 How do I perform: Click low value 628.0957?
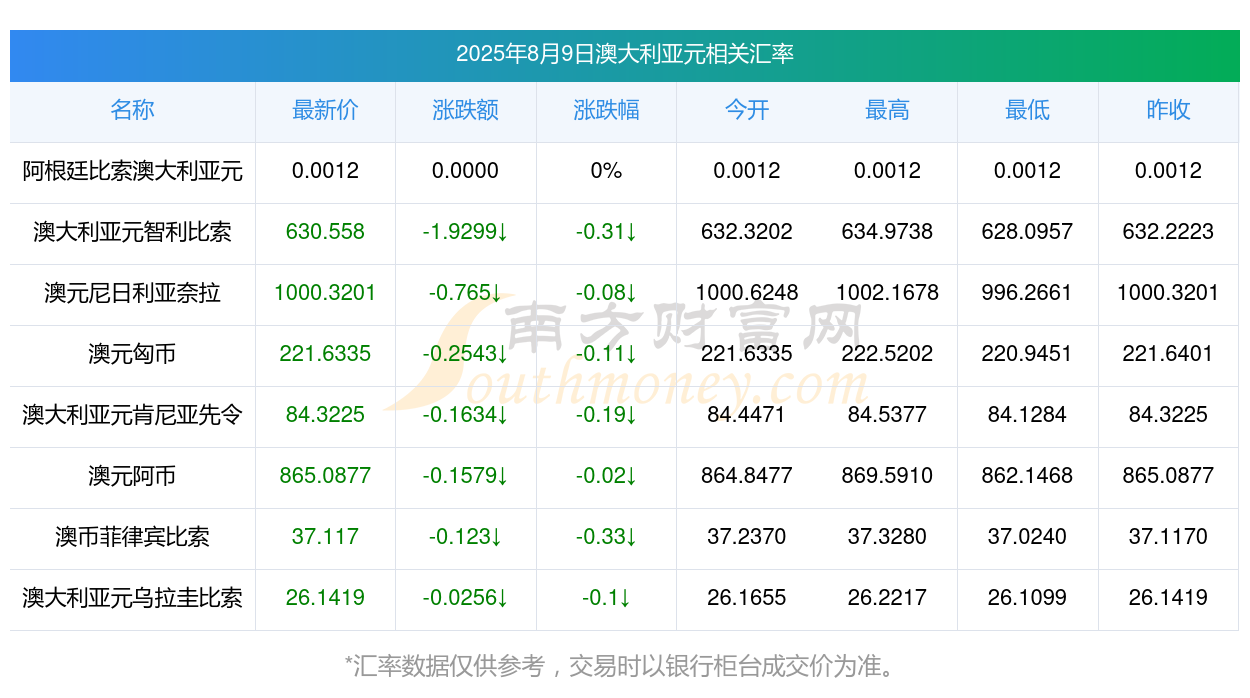[x=1027, y=232]
